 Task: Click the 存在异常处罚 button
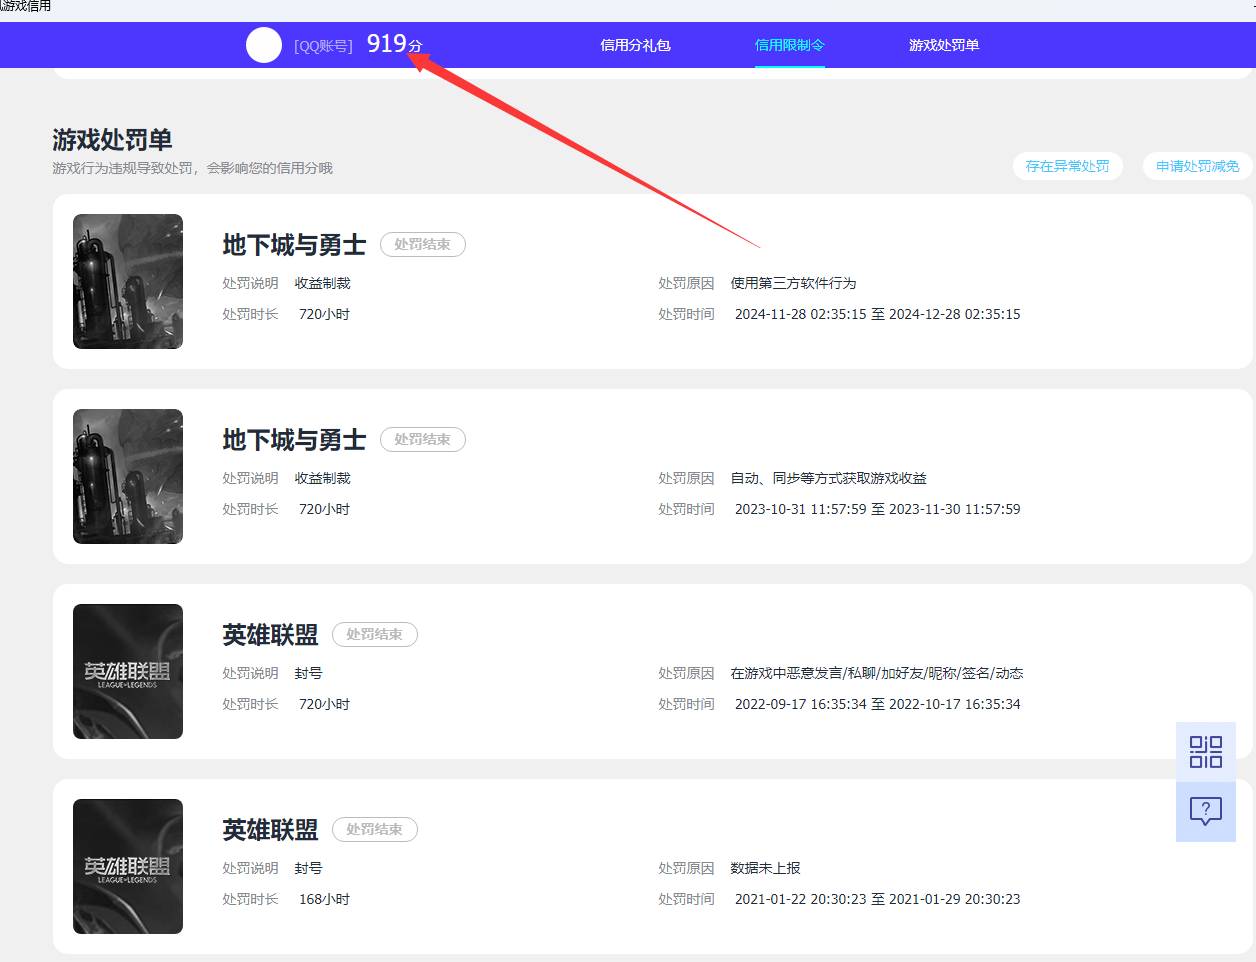point(1067,166)
